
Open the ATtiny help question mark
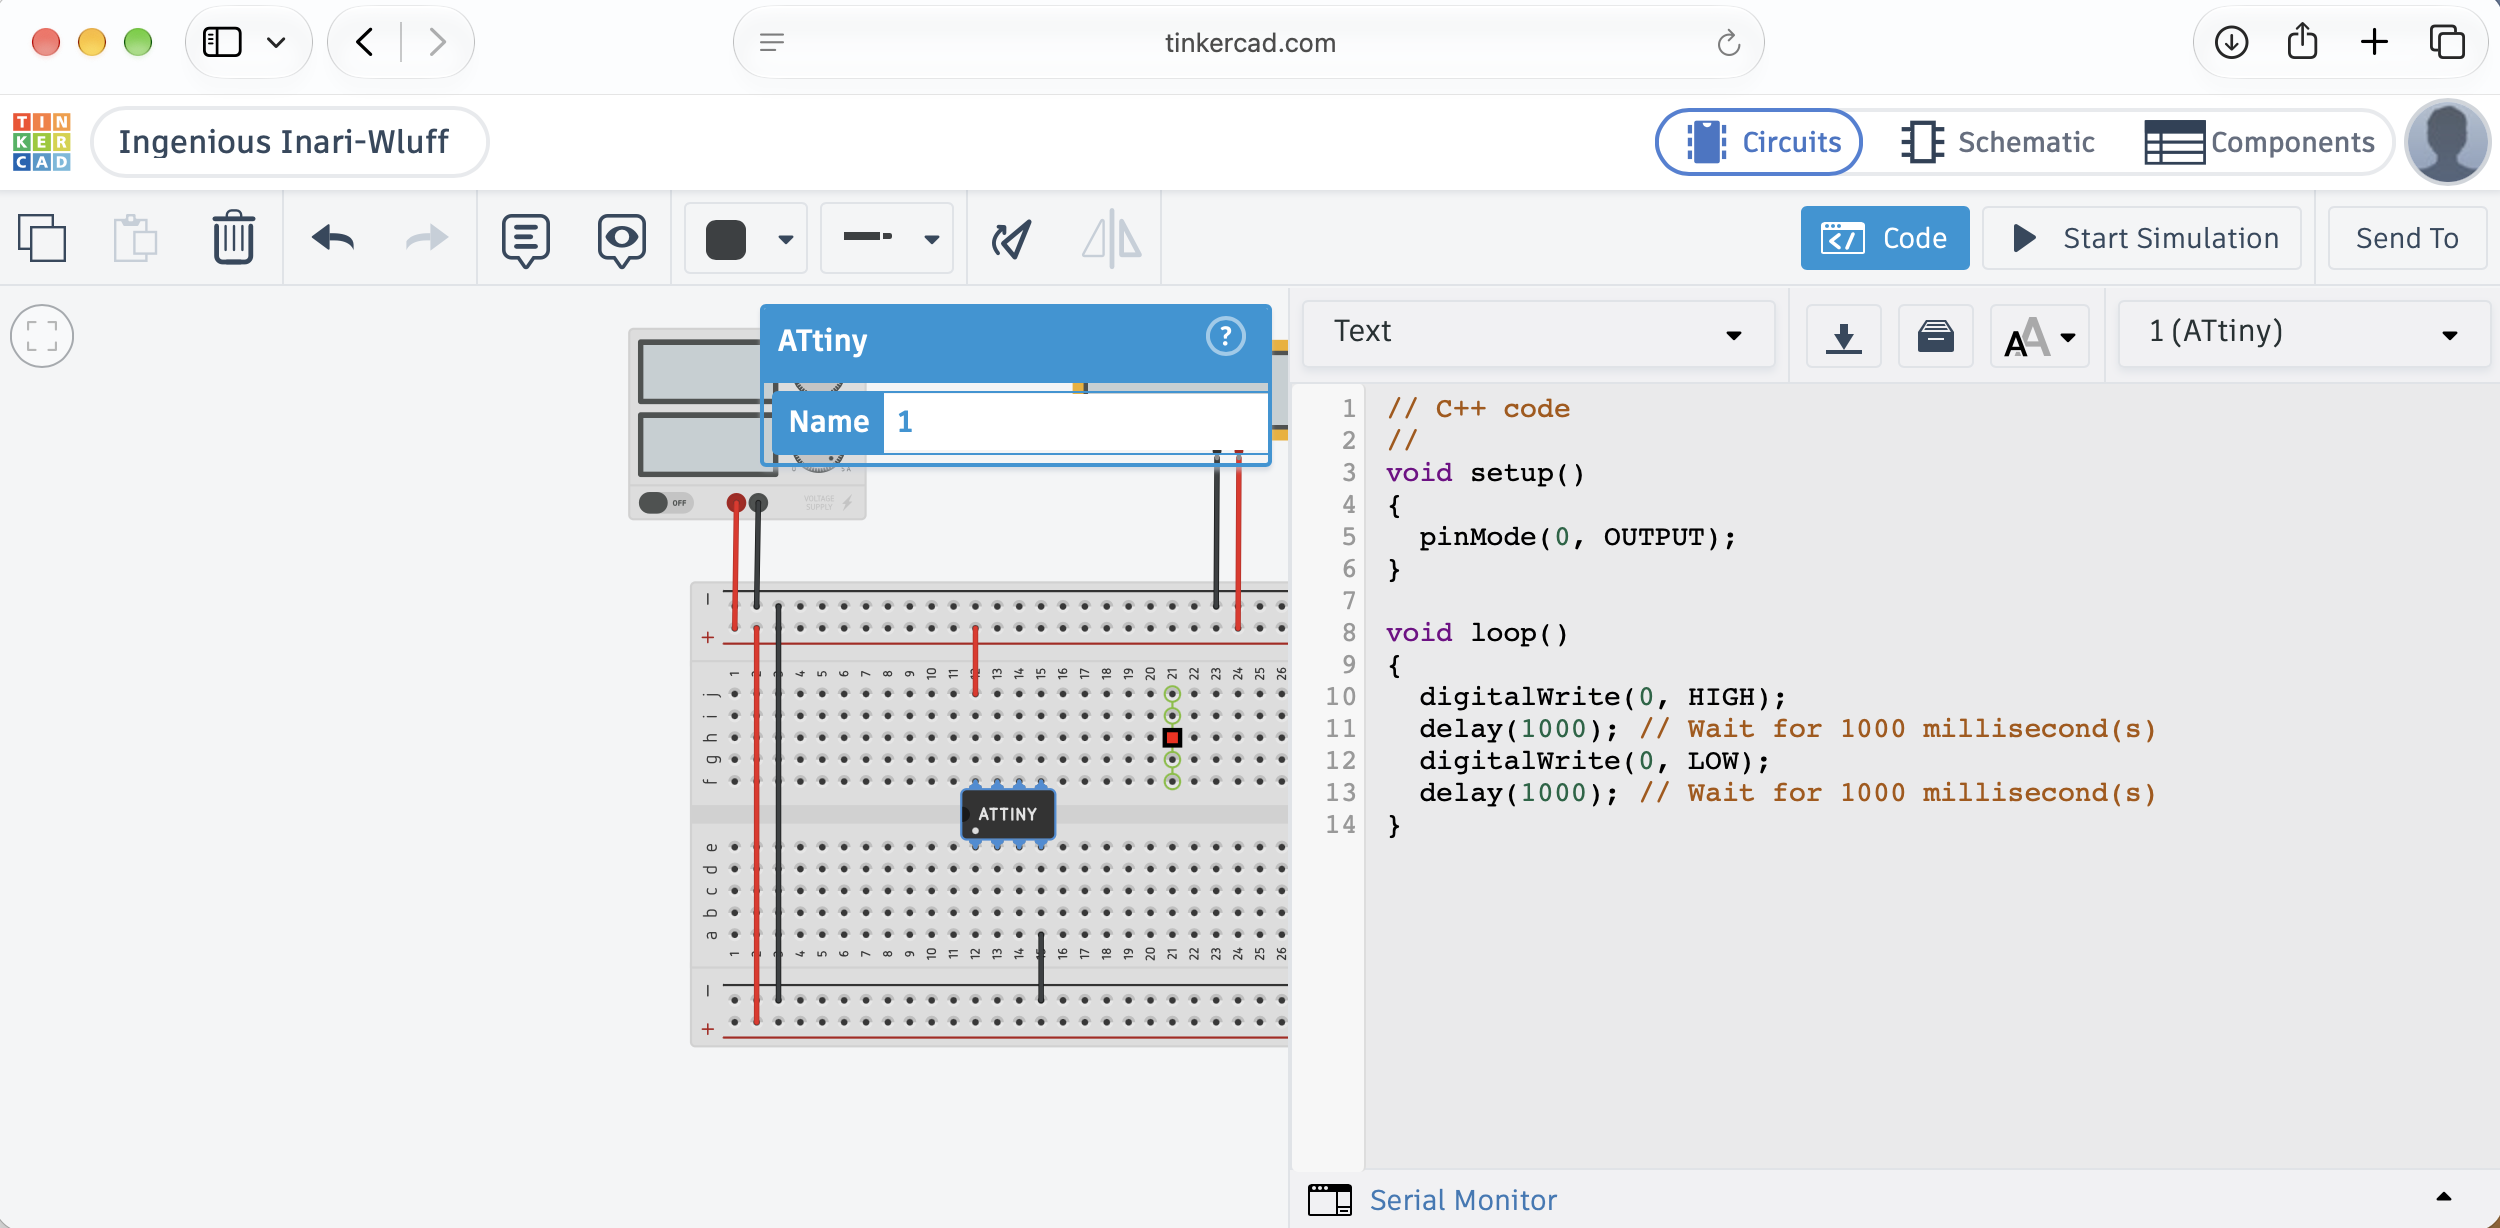1226,337
